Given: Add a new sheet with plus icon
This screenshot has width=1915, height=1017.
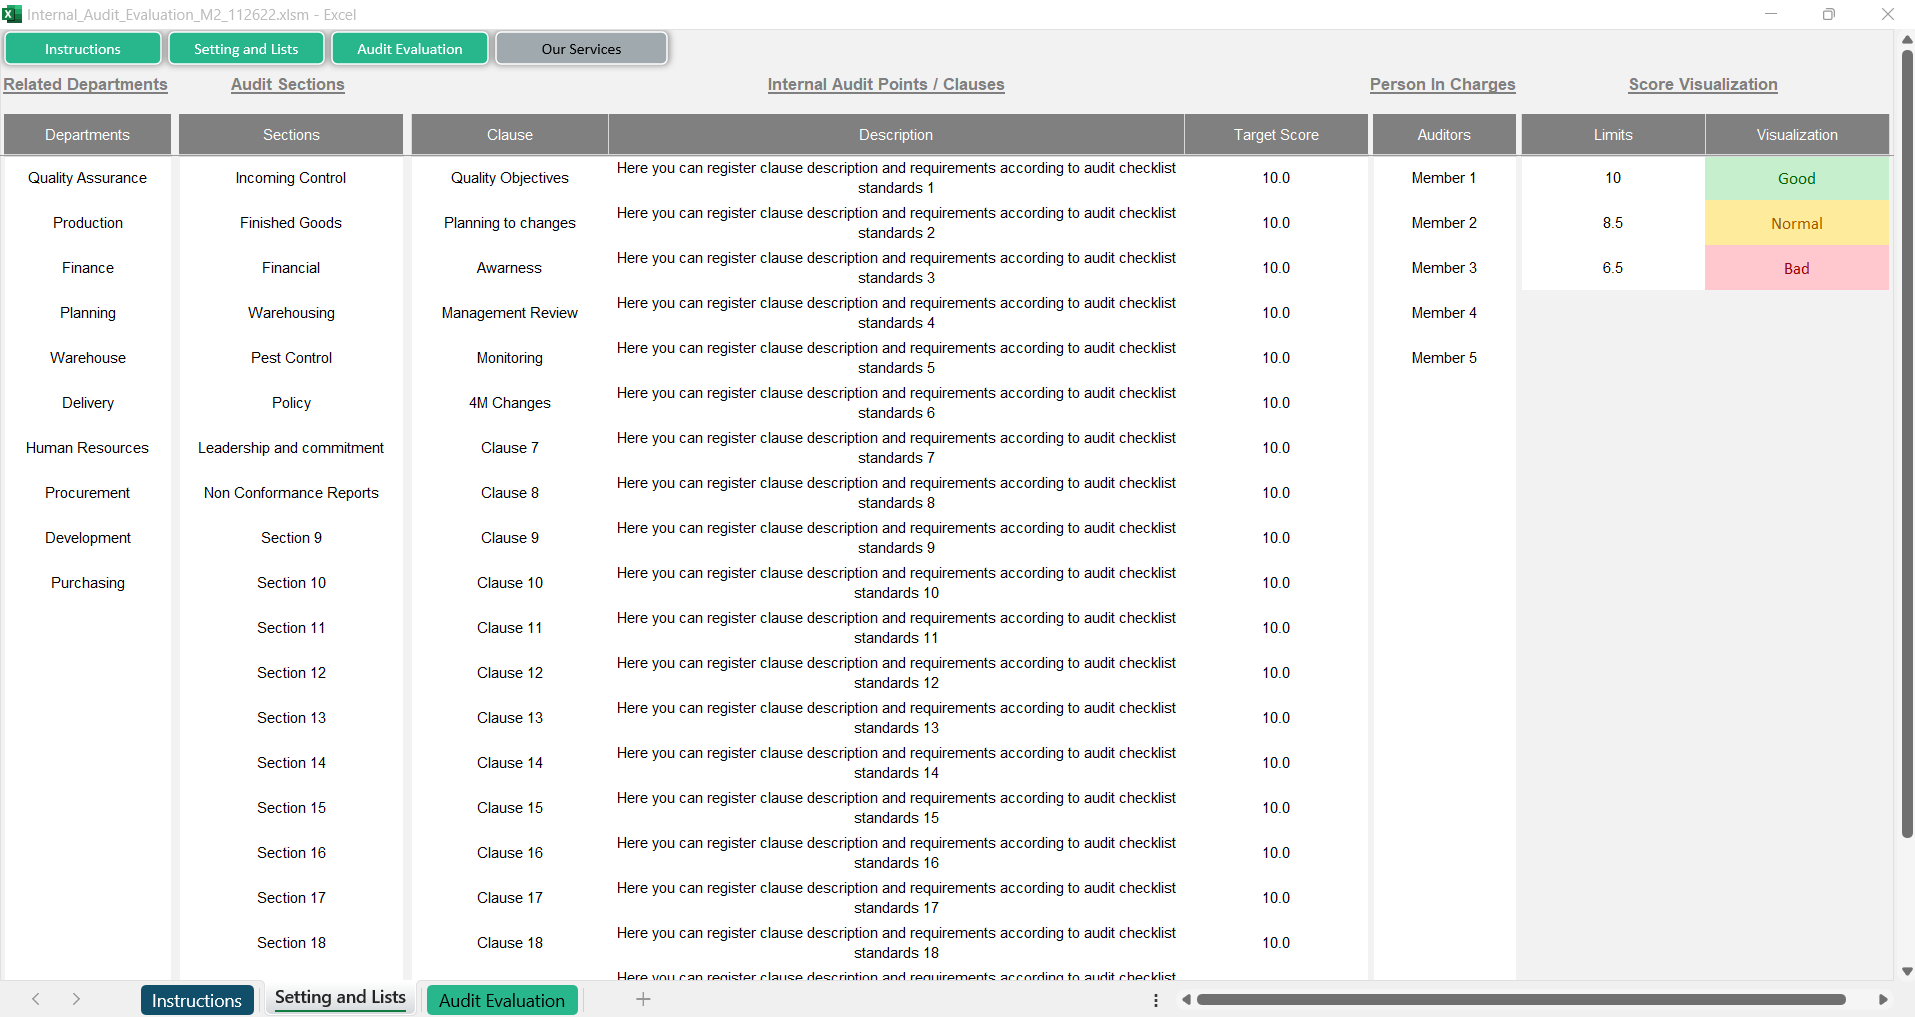Looking at the screenshot, I should click(x=643, y=999).
